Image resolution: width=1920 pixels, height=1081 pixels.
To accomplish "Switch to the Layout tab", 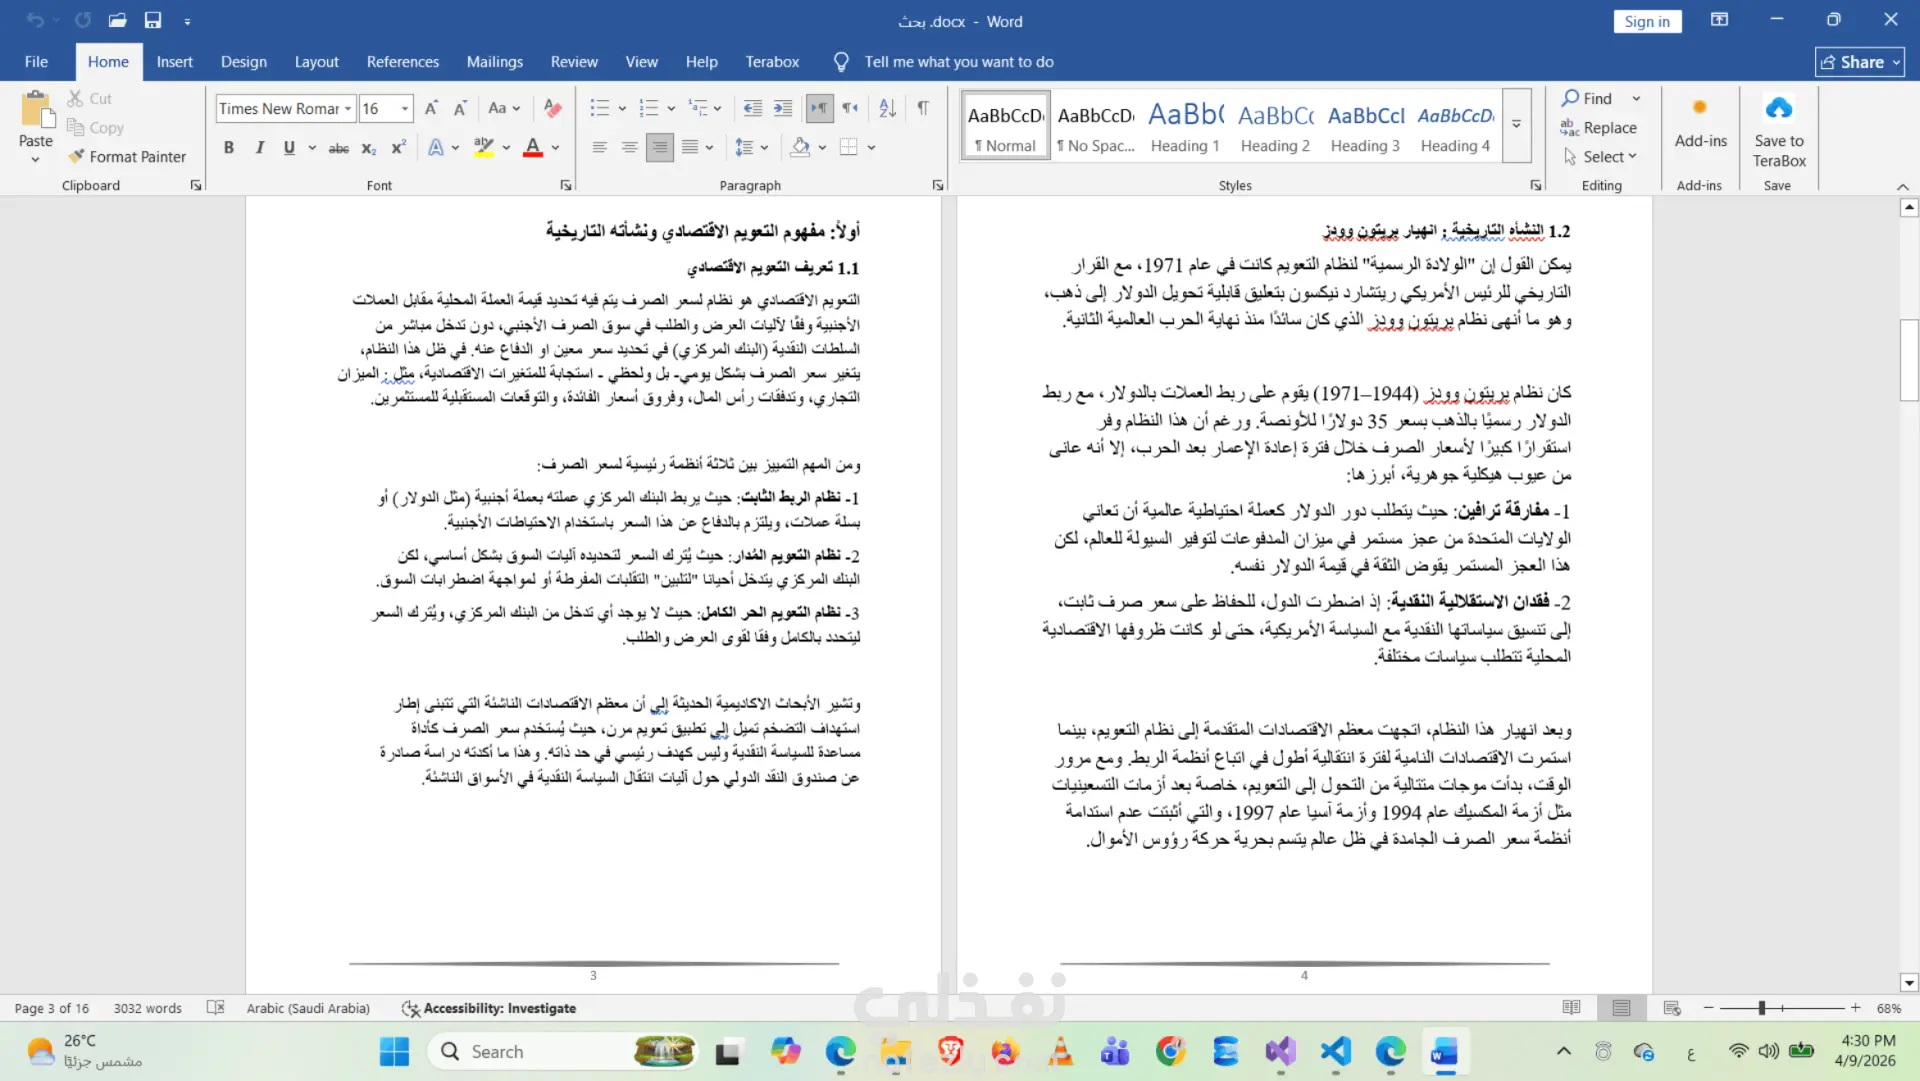I will pos(316,62).
